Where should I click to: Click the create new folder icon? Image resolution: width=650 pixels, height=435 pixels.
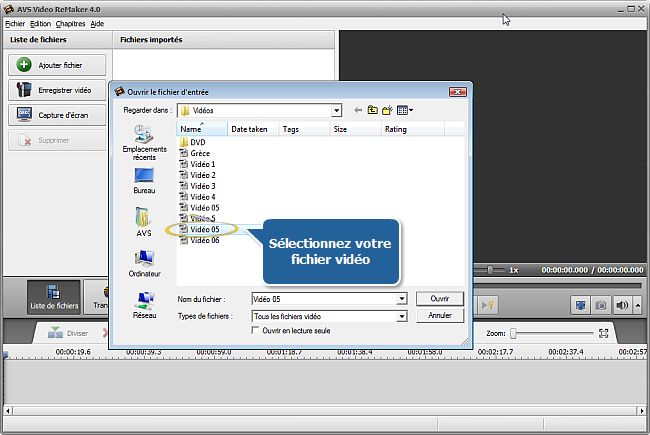click(387, 110)
